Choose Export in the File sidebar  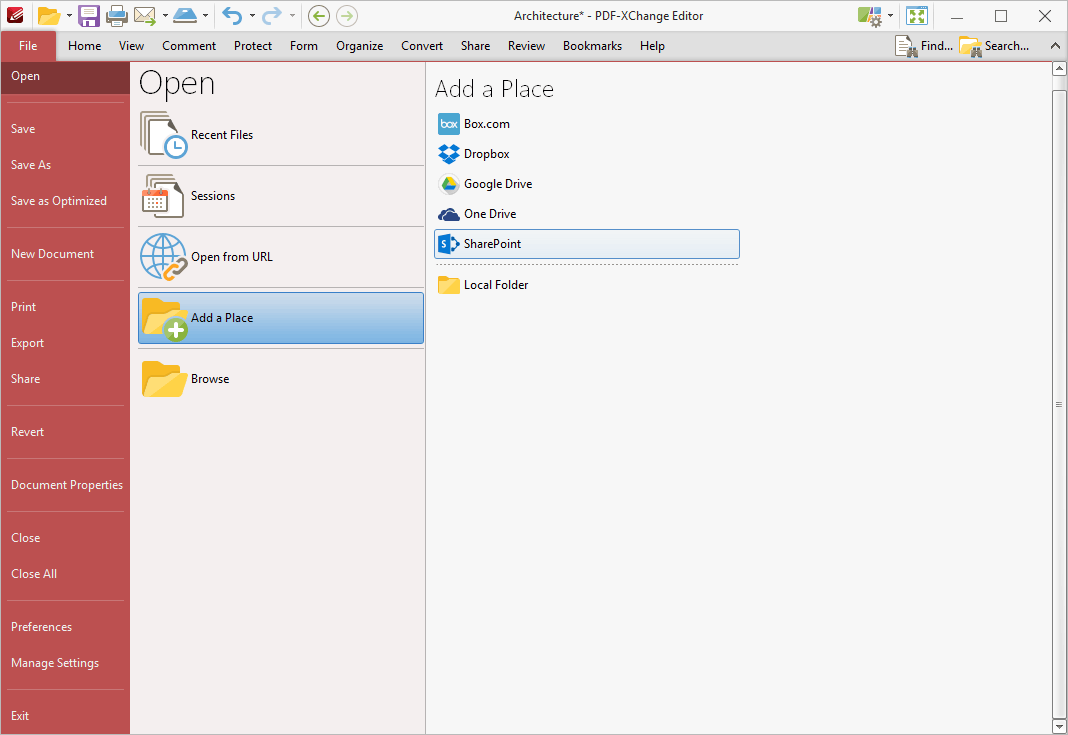tap(65, 343)
